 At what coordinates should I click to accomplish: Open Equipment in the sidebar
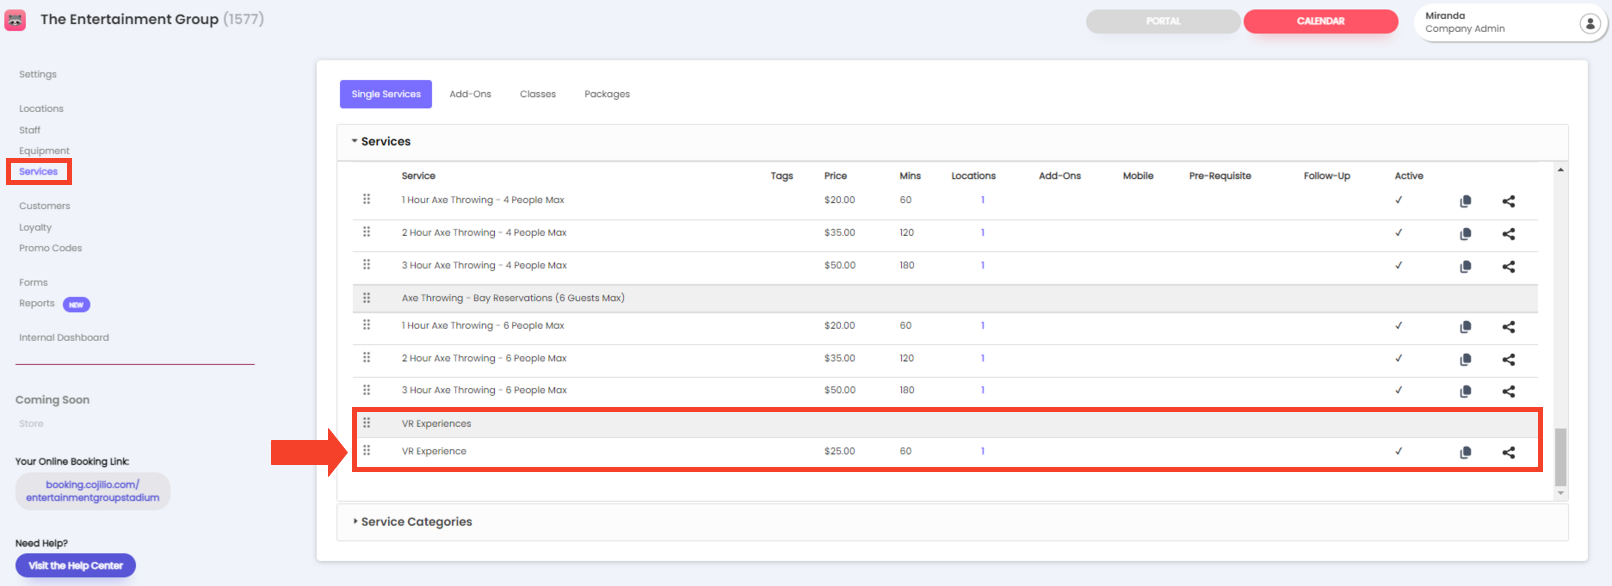click(x=44, y=151)
